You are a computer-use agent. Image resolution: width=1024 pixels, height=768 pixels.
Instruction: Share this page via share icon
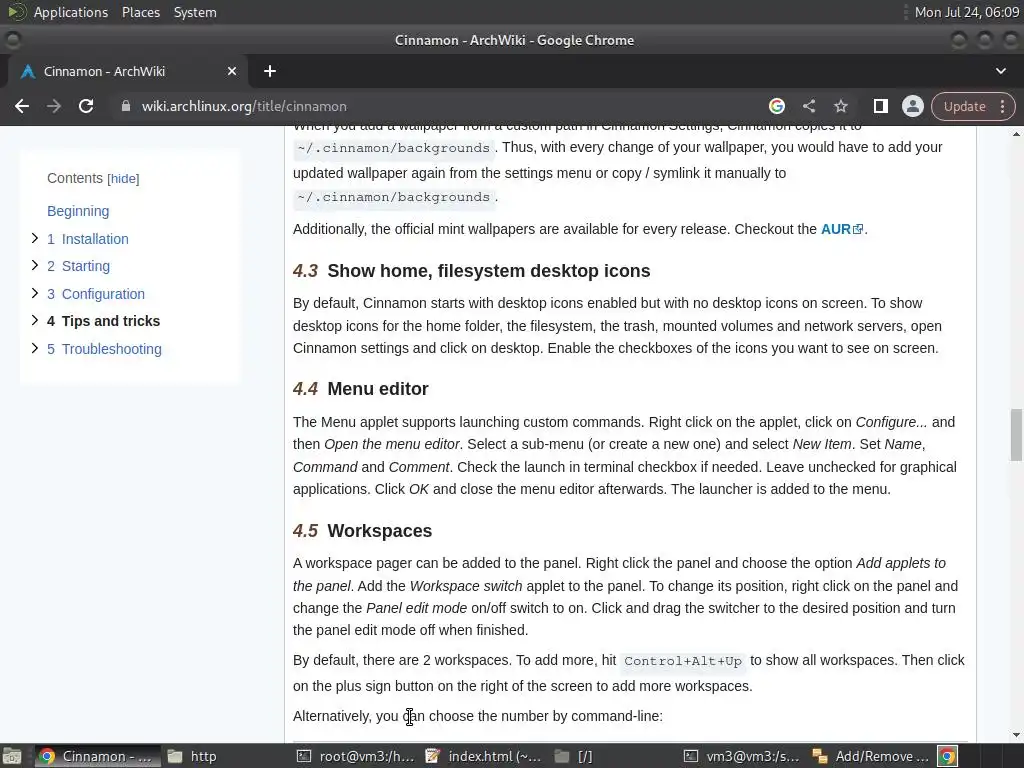click(808, 106)
